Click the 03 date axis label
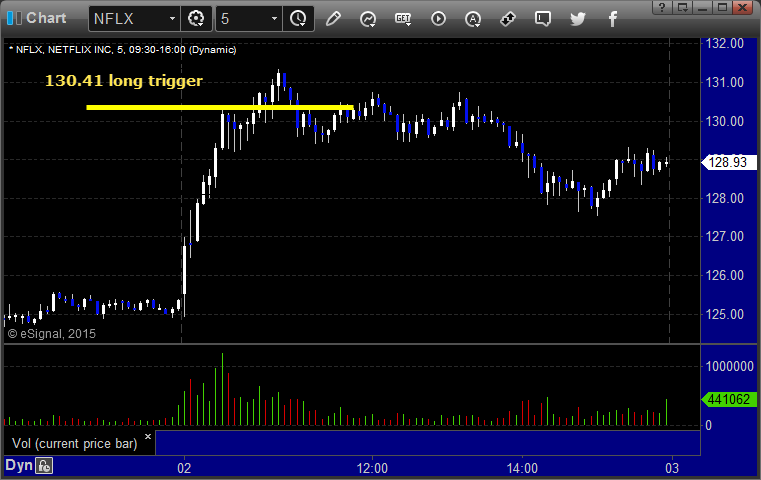The width and height of the screenshot is (761, 480). pyautogui.click(x=672, y=468)
